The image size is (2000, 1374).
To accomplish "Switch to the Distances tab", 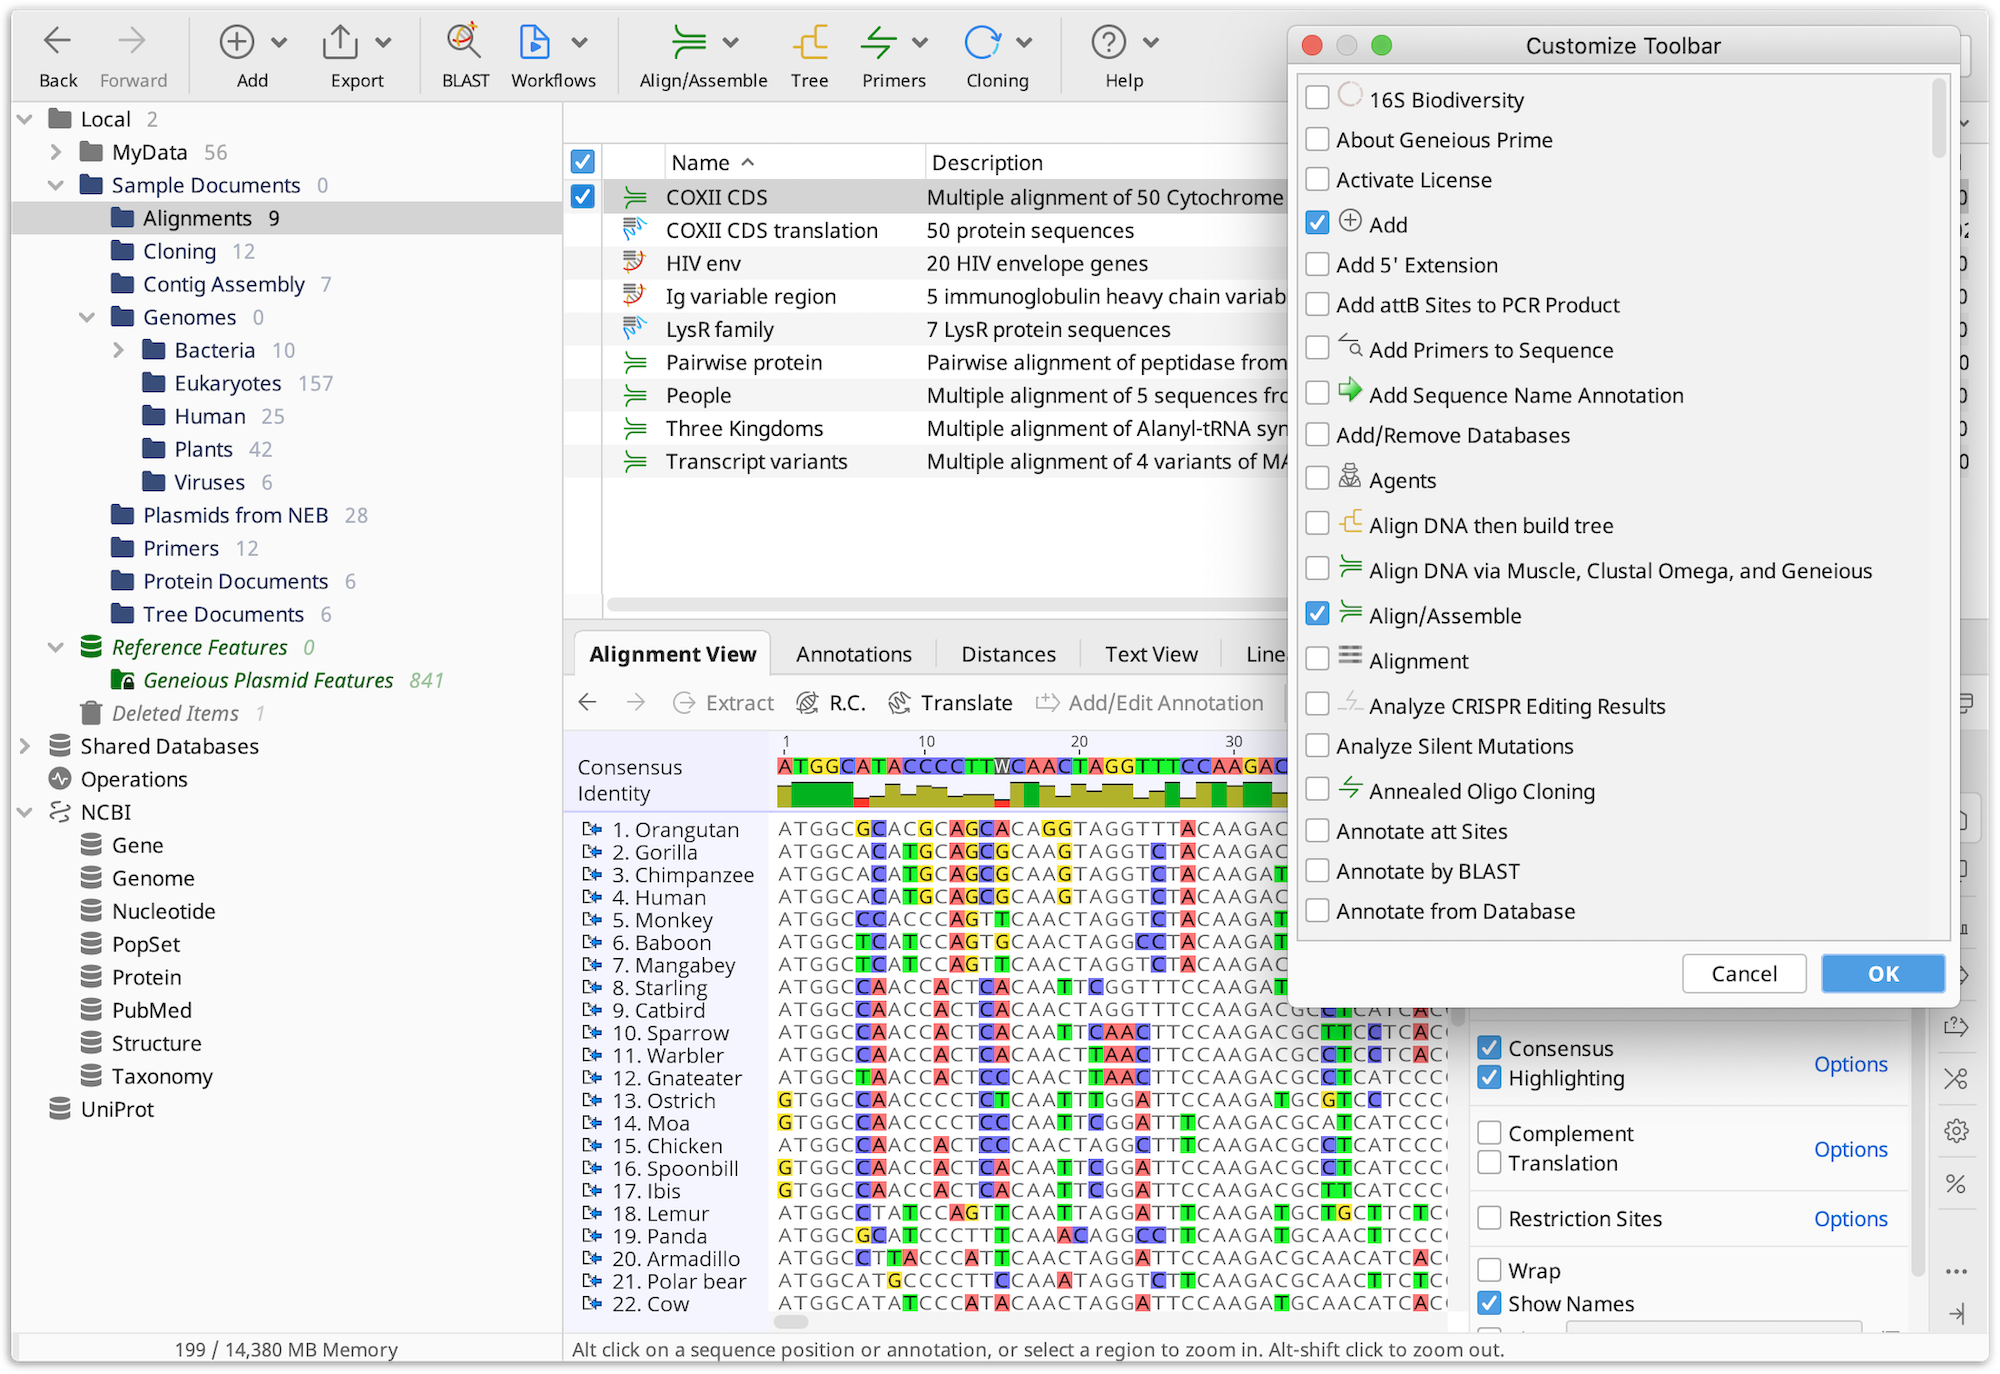I will click(1008, 654).
